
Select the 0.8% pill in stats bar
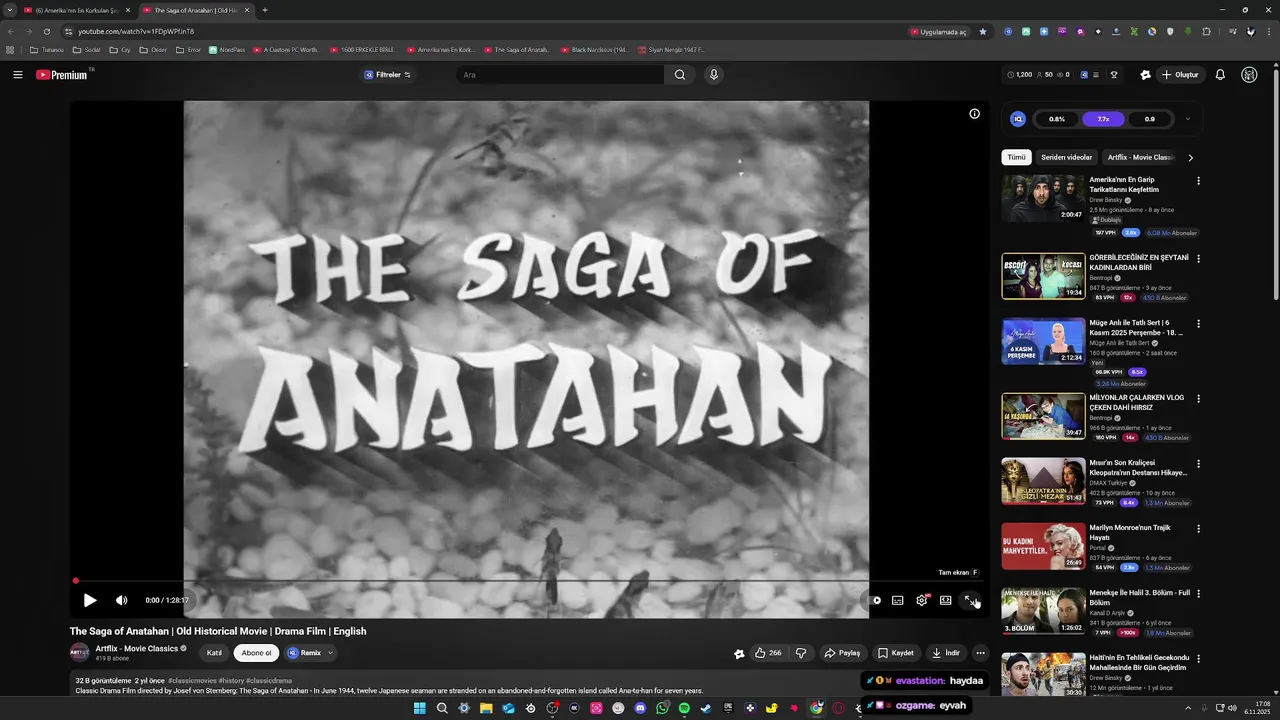[x=1057, y=119]
